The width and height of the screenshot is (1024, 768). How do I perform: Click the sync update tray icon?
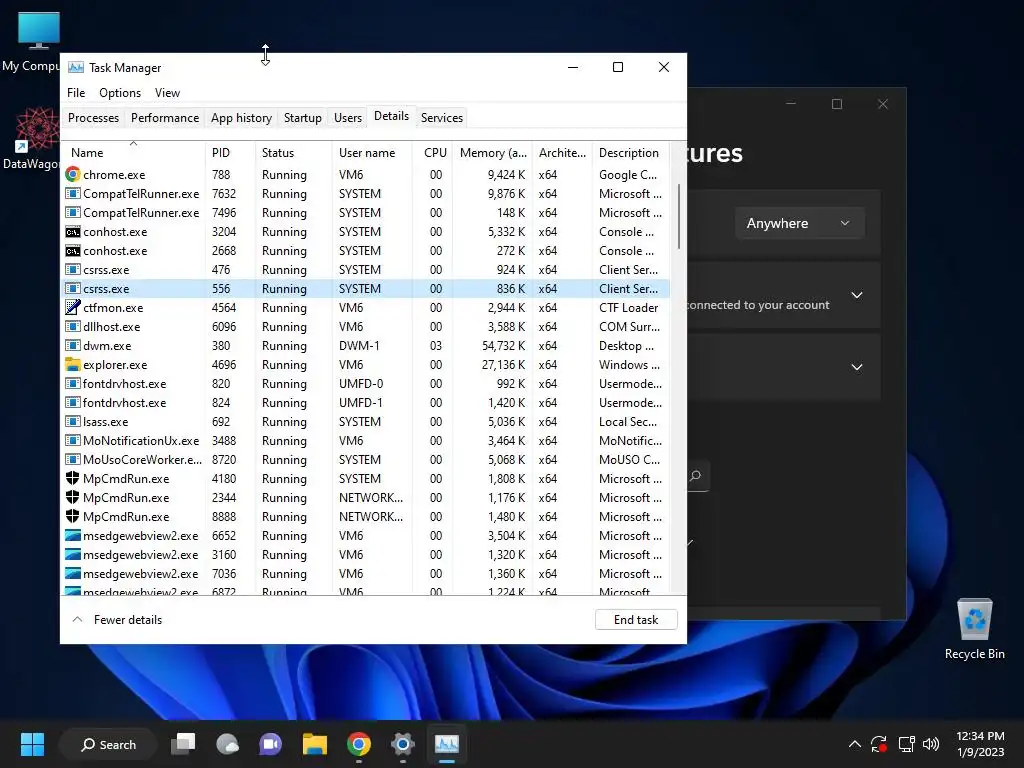(879, 744)
